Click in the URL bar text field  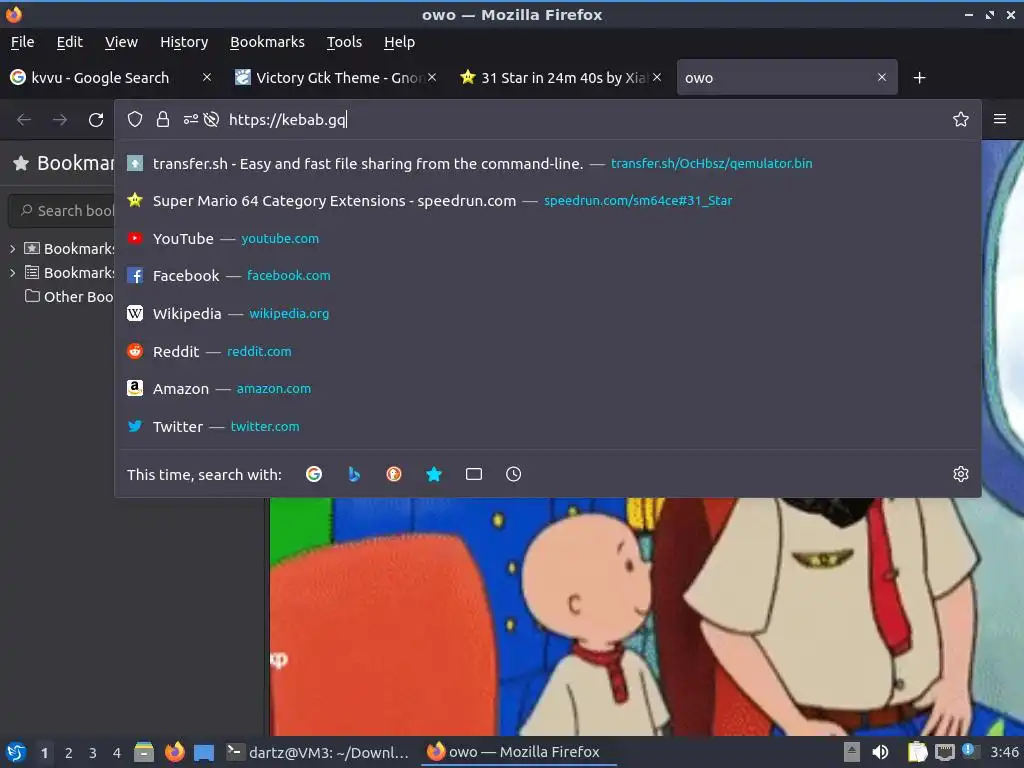click(584, 120)
